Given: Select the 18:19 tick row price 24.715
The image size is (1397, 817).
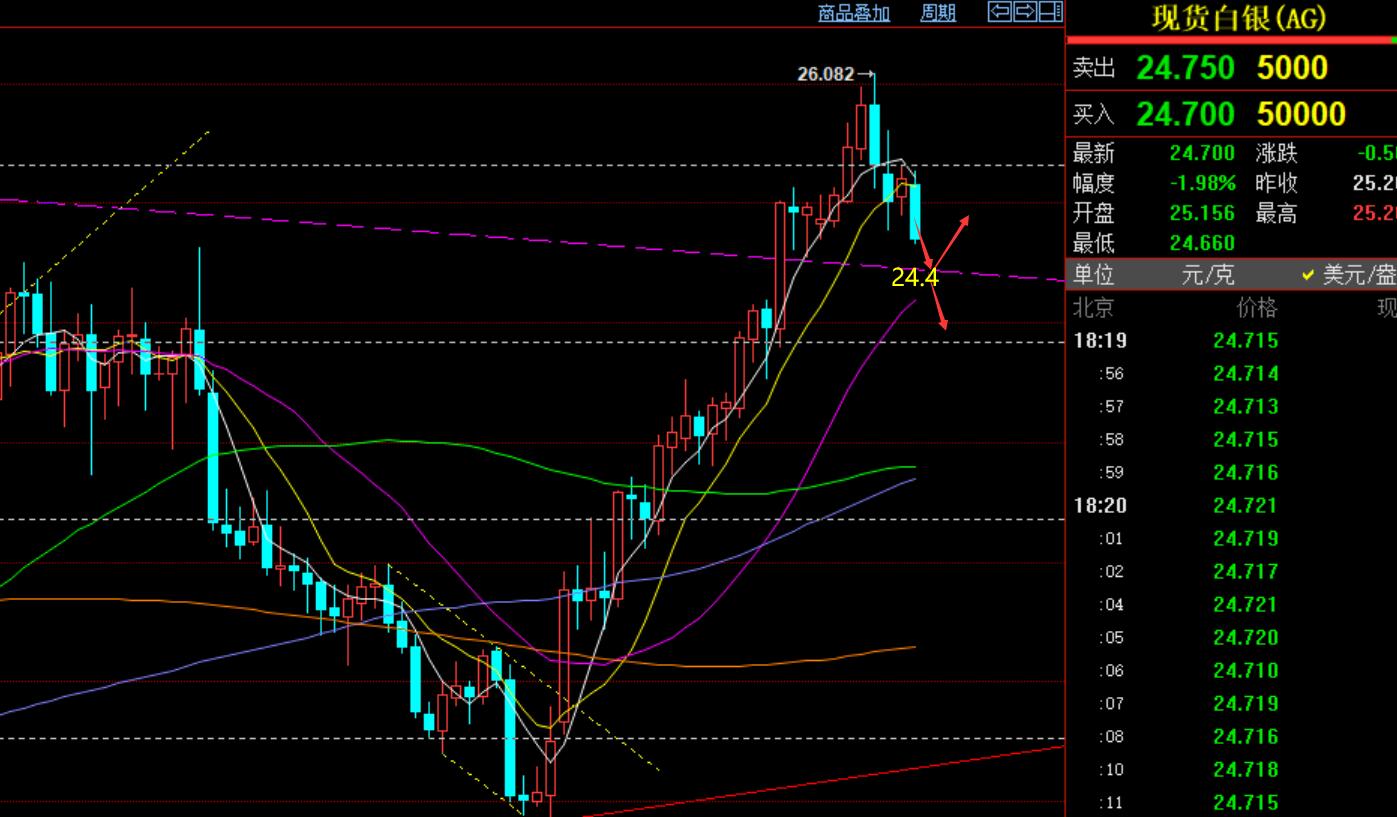Looking at the screenshot, I should (x=1245, y=340).
